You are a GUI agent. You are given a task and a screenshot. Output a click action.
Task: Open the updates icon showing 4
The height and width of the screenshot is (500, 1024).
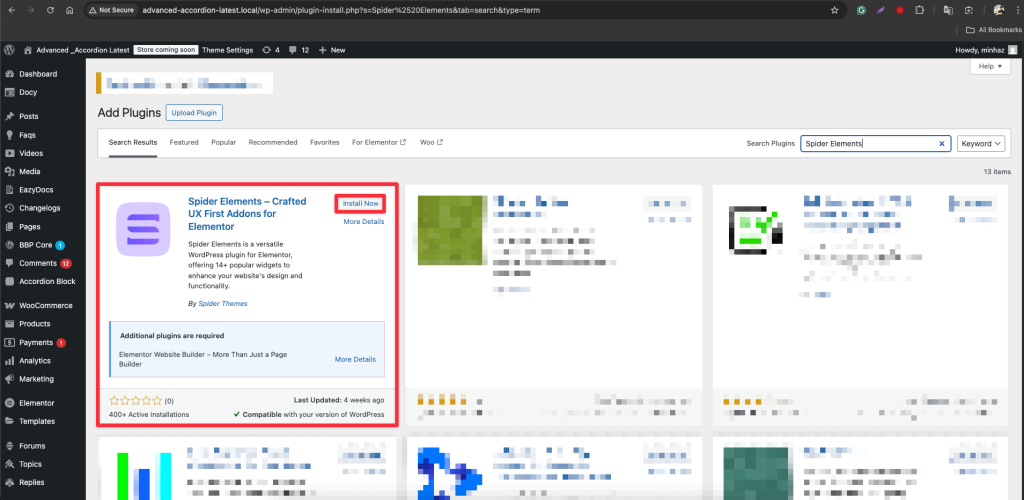[270, 50]
